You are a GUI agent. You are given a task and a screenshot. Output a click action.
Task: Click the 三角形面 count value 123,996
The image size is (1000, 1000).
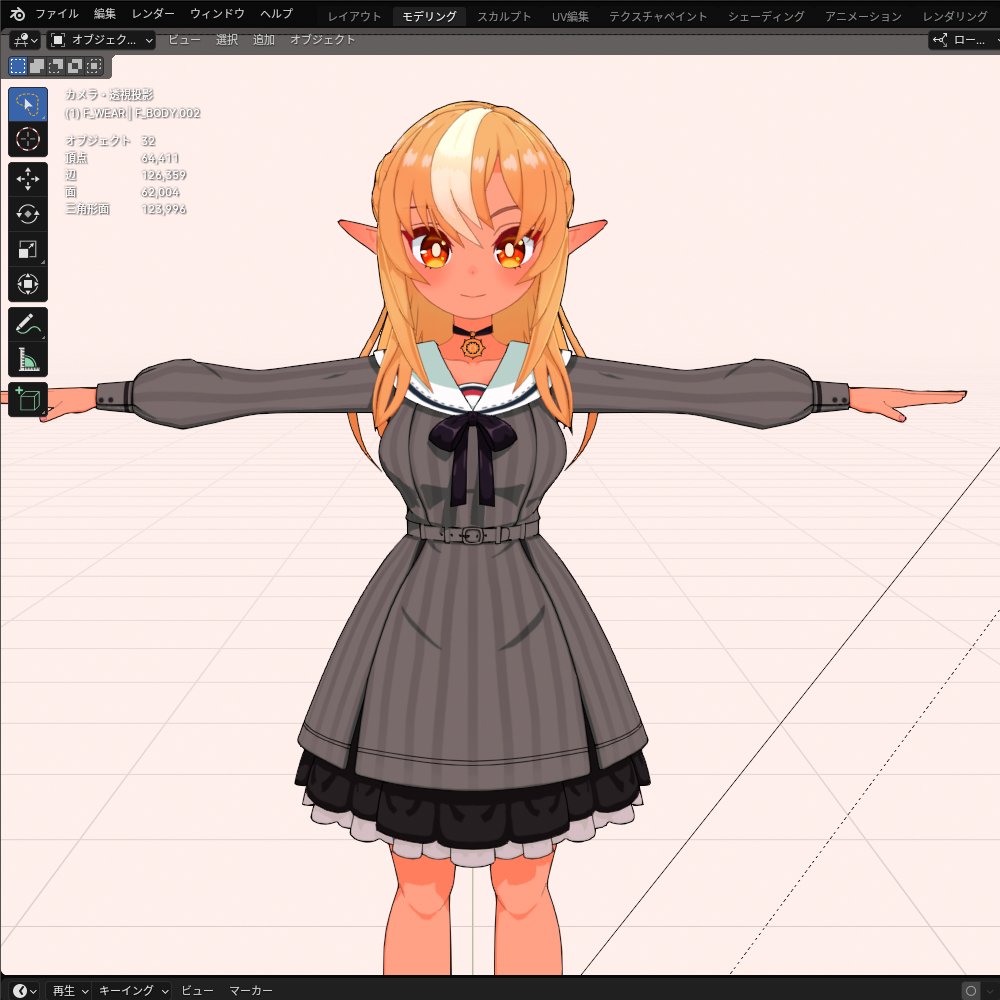tap(163, 209)
